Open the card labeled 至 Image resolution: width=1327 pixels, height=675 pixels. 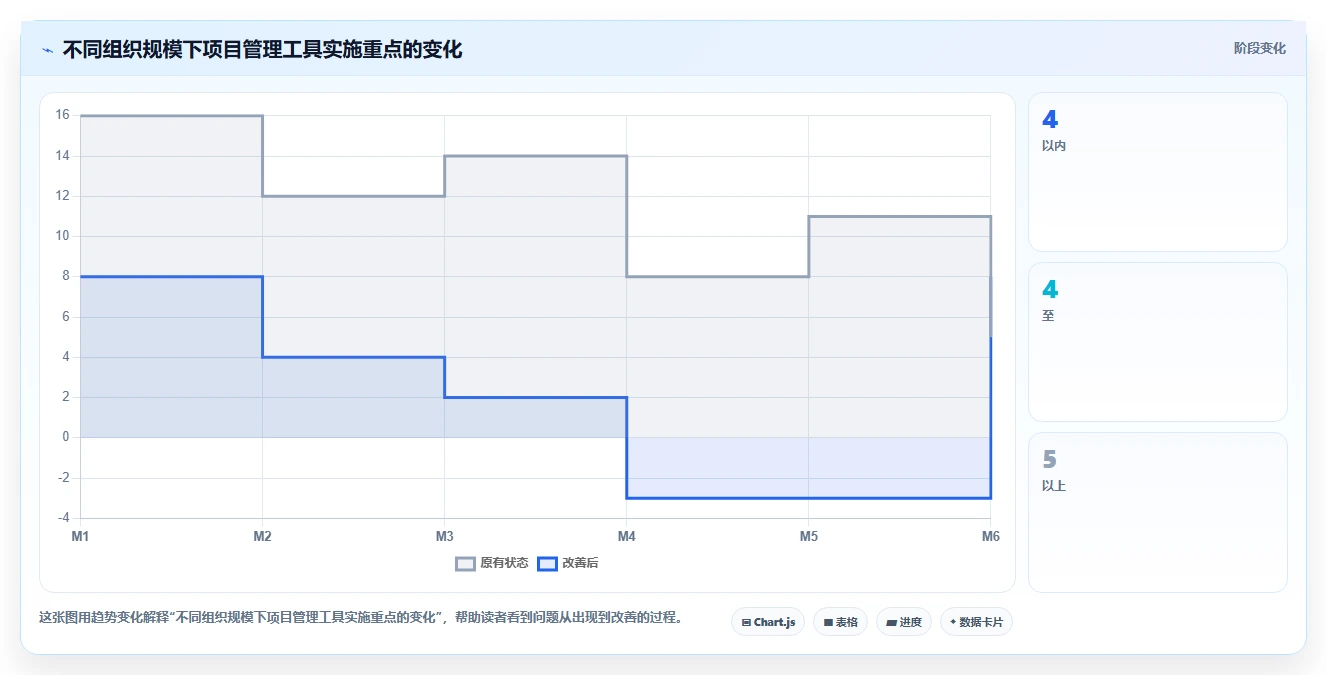coord(1157,342)
